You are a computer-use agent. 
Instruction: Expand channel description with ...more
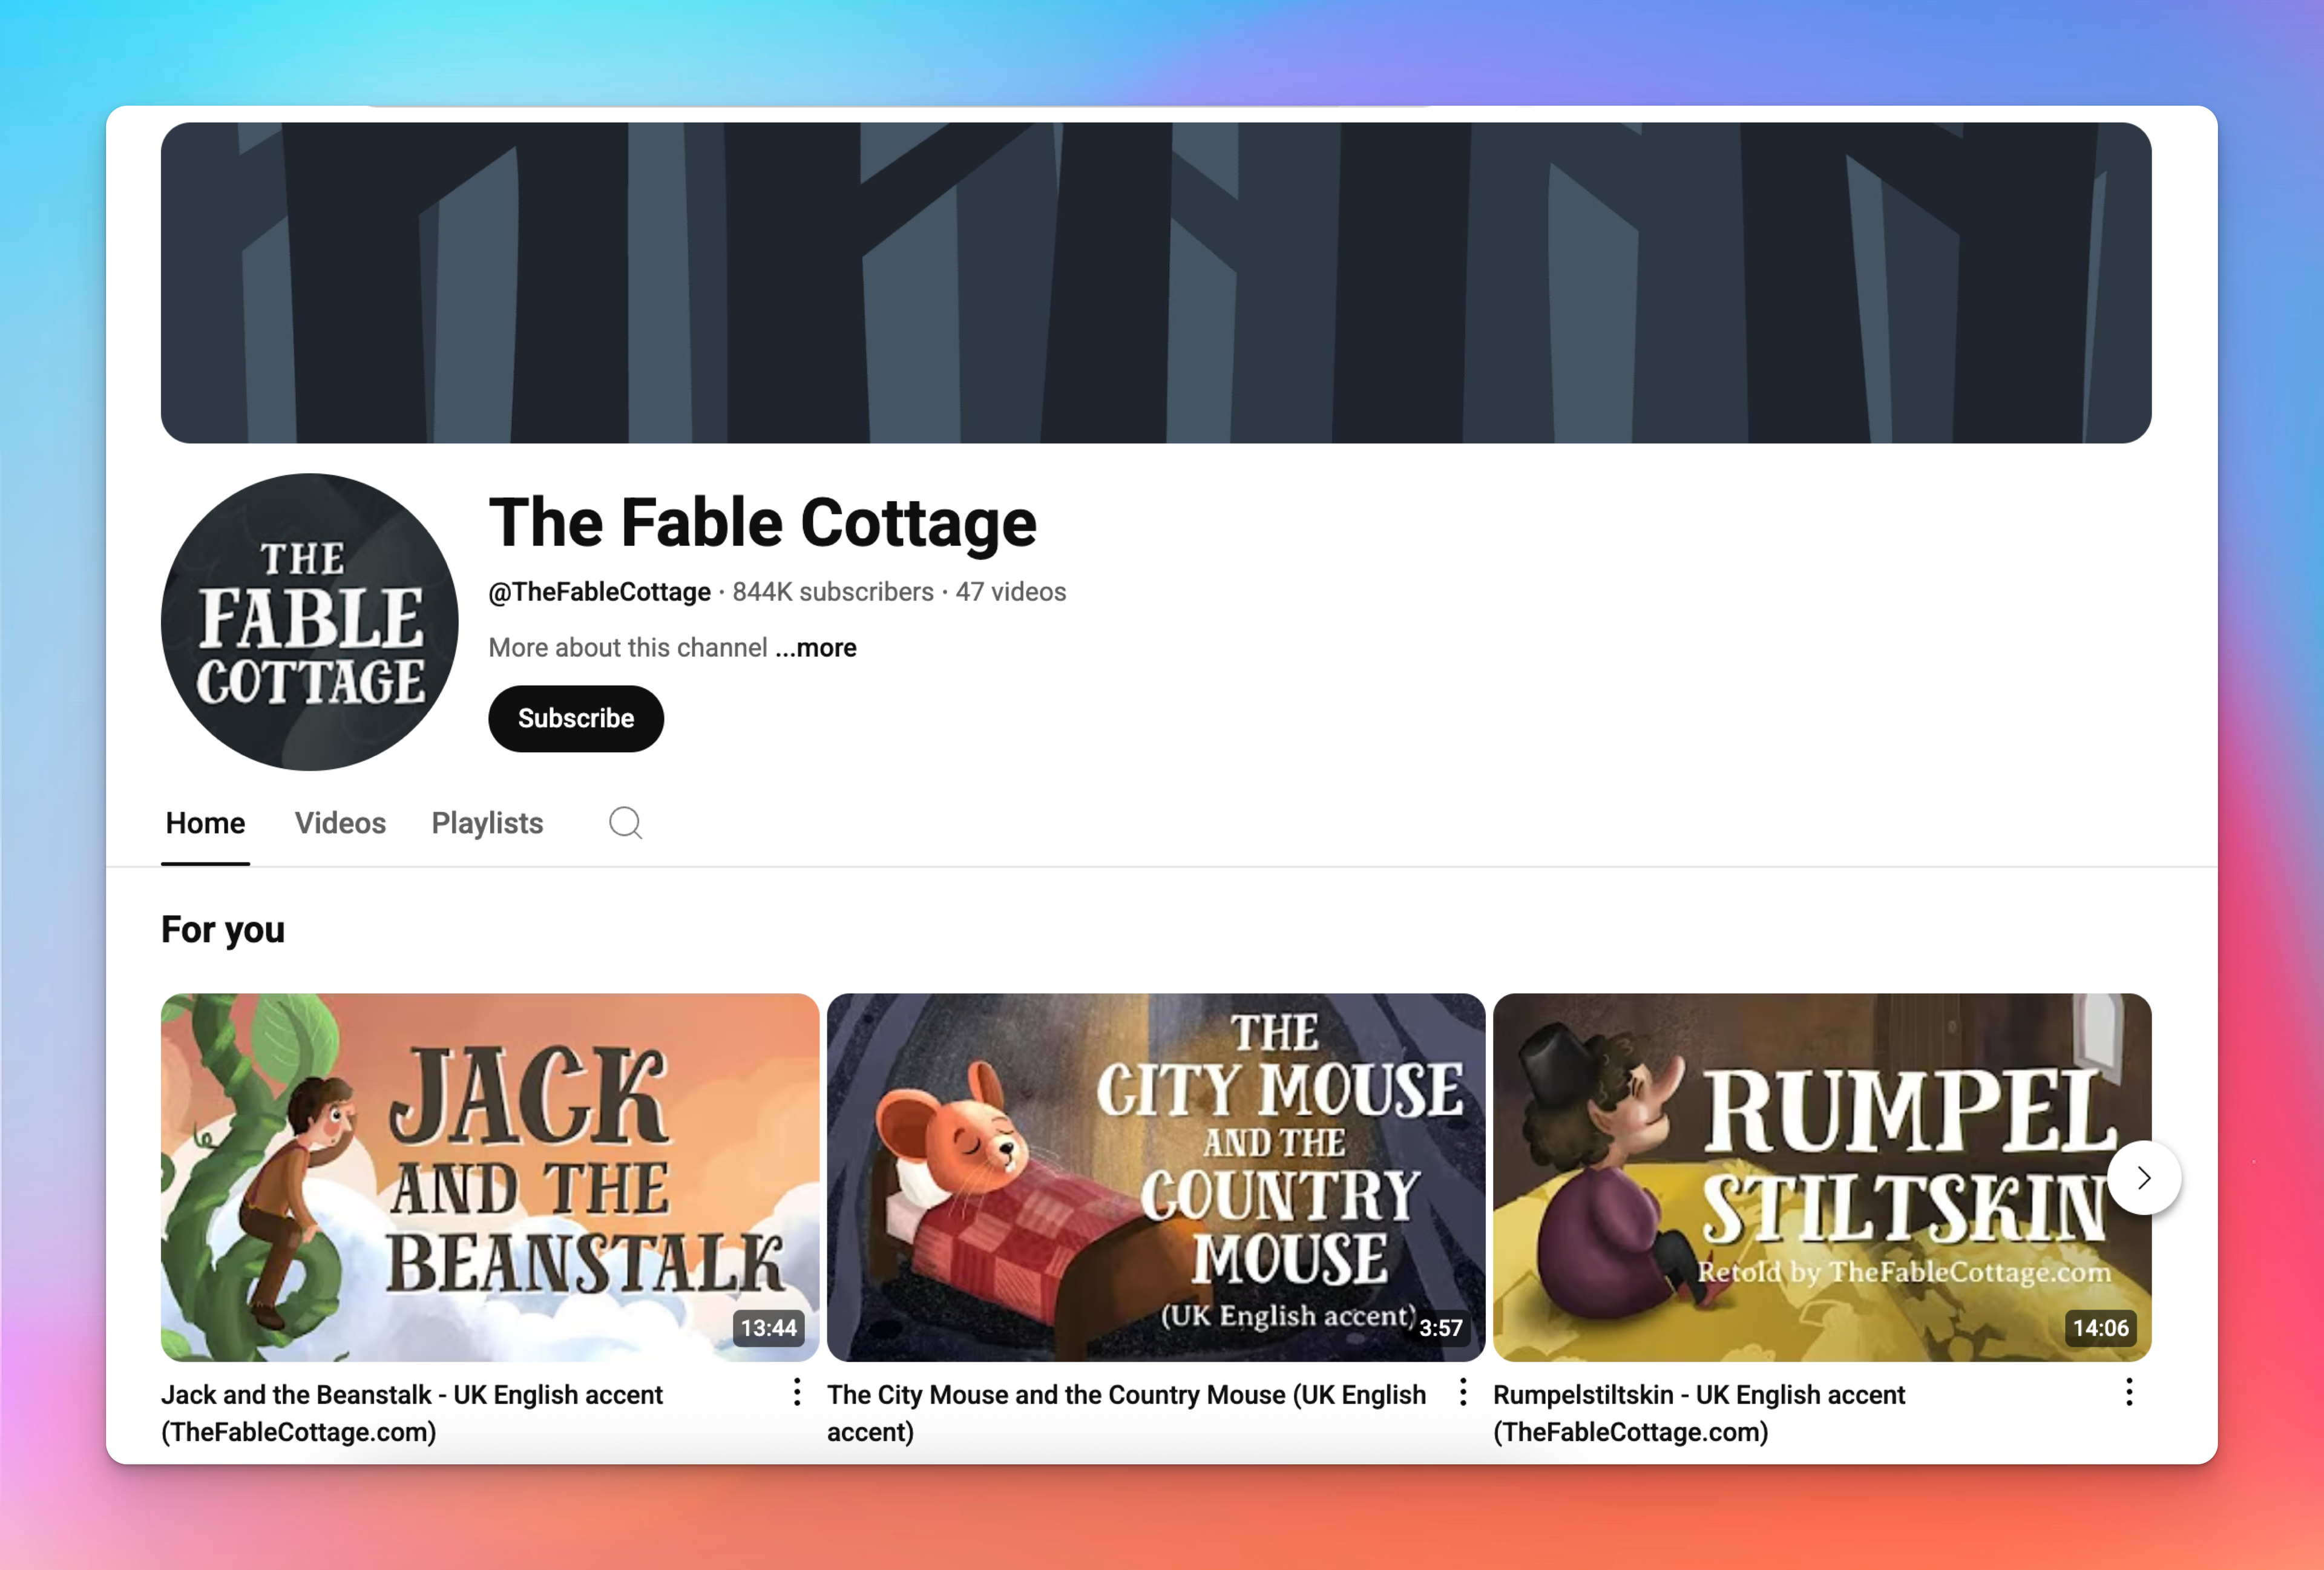coord(816,648)
